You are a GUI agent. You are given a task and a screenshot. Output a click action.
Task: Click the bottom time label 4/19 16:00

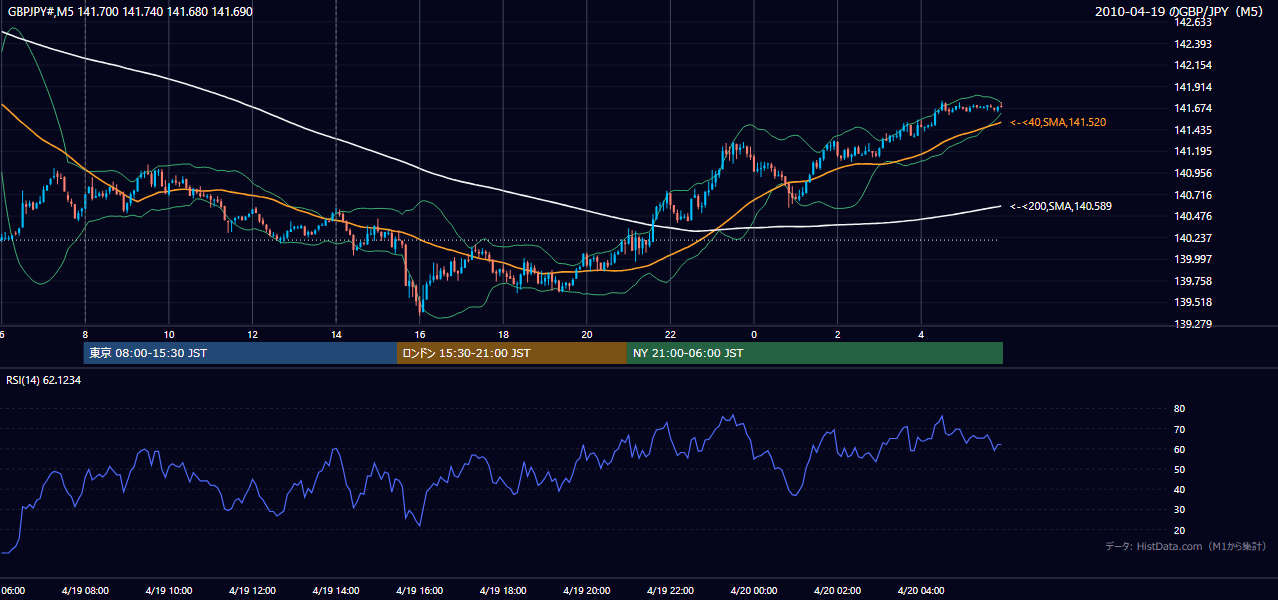(420, 590)
